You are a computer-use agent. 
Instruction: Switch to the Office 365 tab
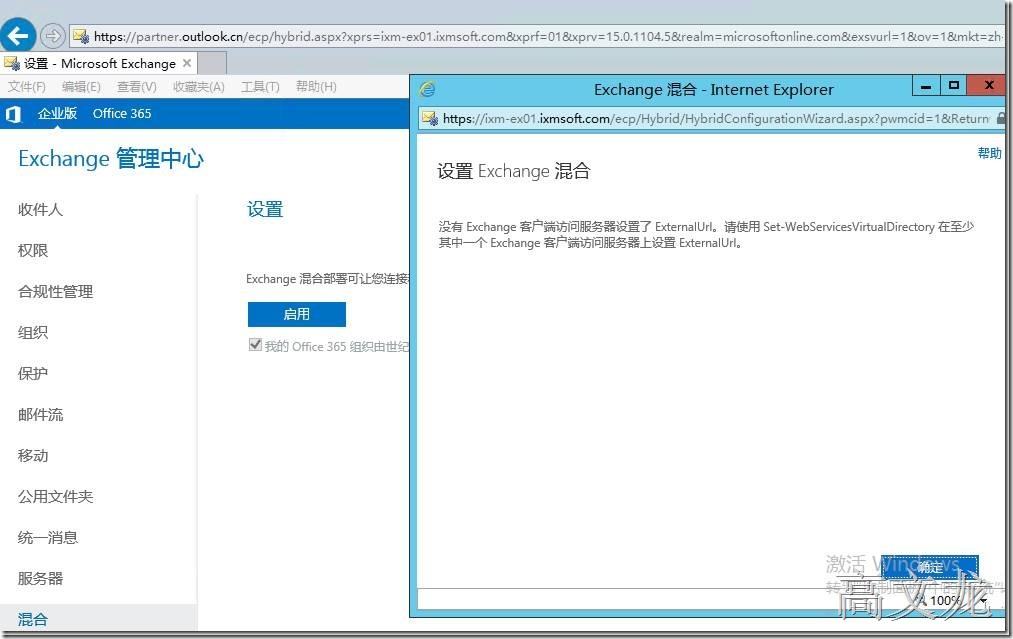coord(121,114)
